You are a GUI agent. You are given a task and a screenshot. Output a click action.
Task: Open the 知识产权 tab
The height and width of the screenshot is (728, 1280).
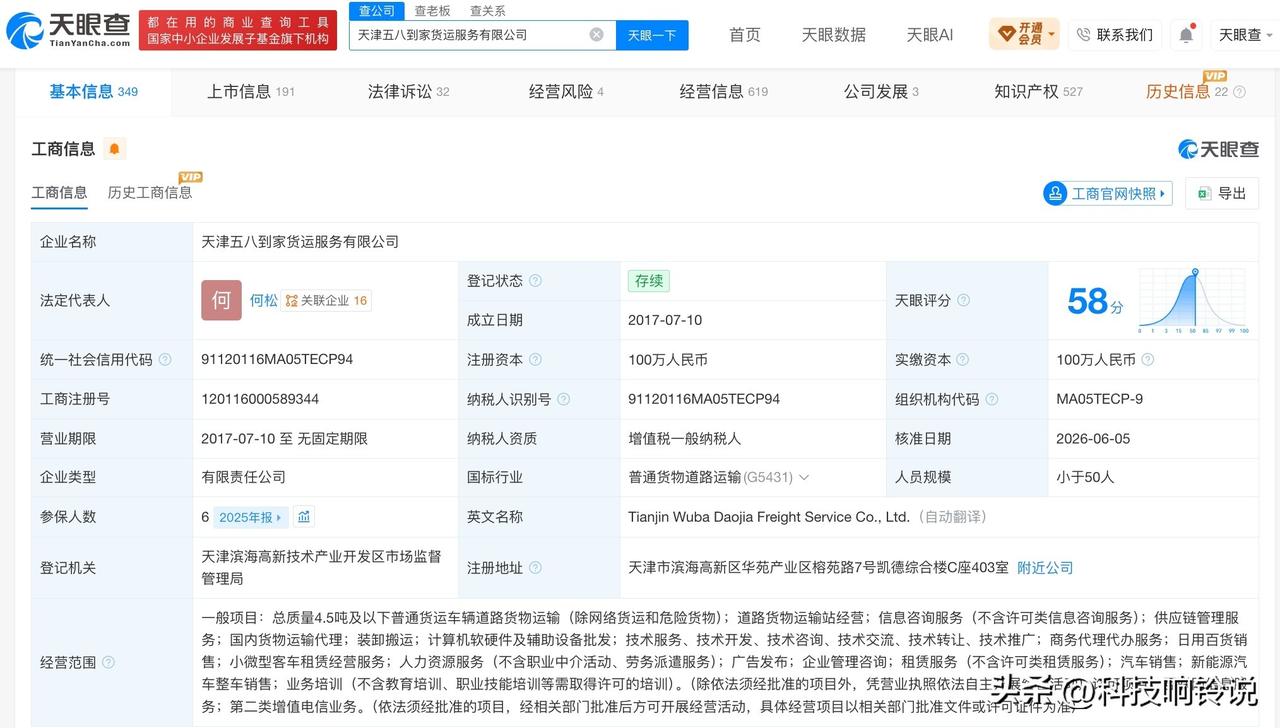coord(1038,92)
